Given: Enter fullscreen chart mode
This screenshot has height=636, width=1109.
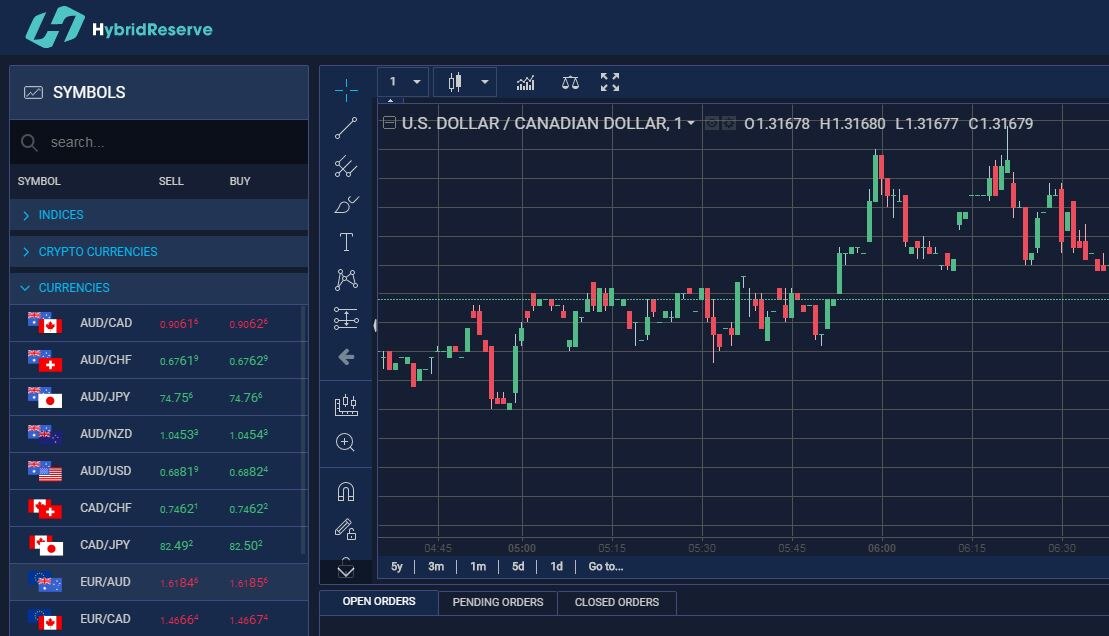Looking at the screenshot, I should coord(610,82).
